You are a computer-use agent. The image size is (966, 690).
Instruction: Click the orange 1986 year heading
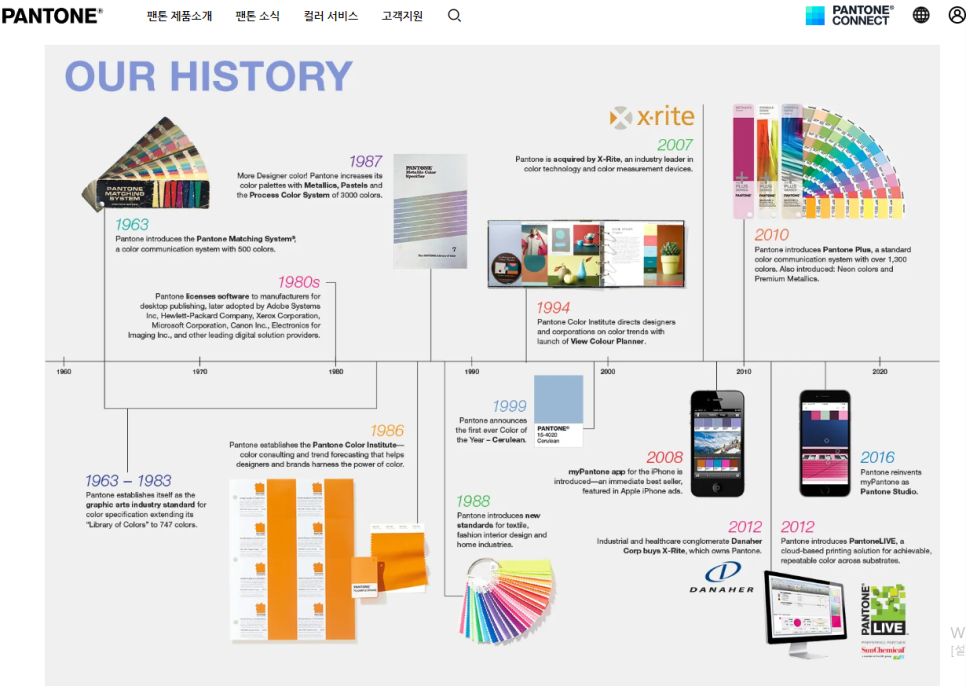point(387,431)
